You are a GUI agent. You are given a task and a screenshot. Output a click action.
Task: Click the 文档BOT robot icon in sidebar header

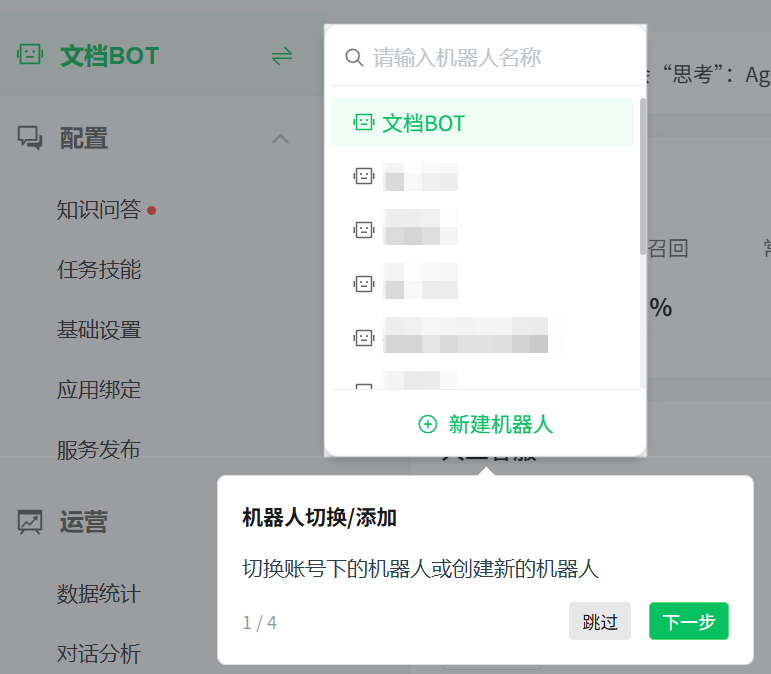point(30,55)
